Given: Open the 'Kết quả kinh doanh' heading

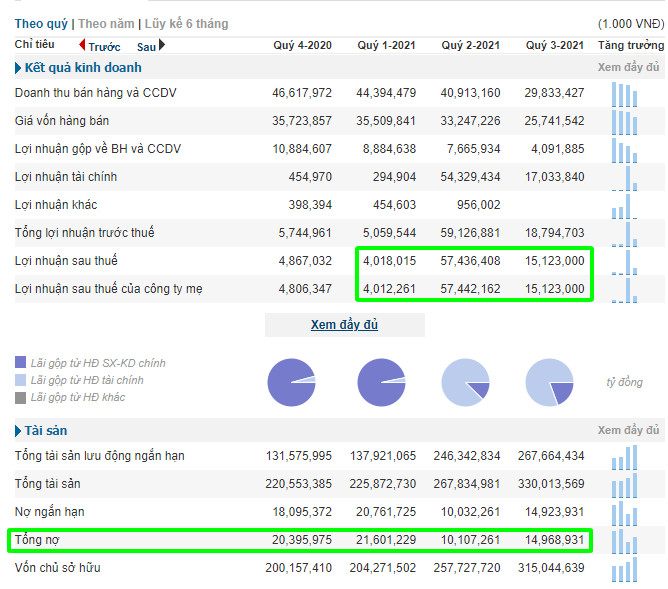Looking at the screenshot, I should coord(83,68).
